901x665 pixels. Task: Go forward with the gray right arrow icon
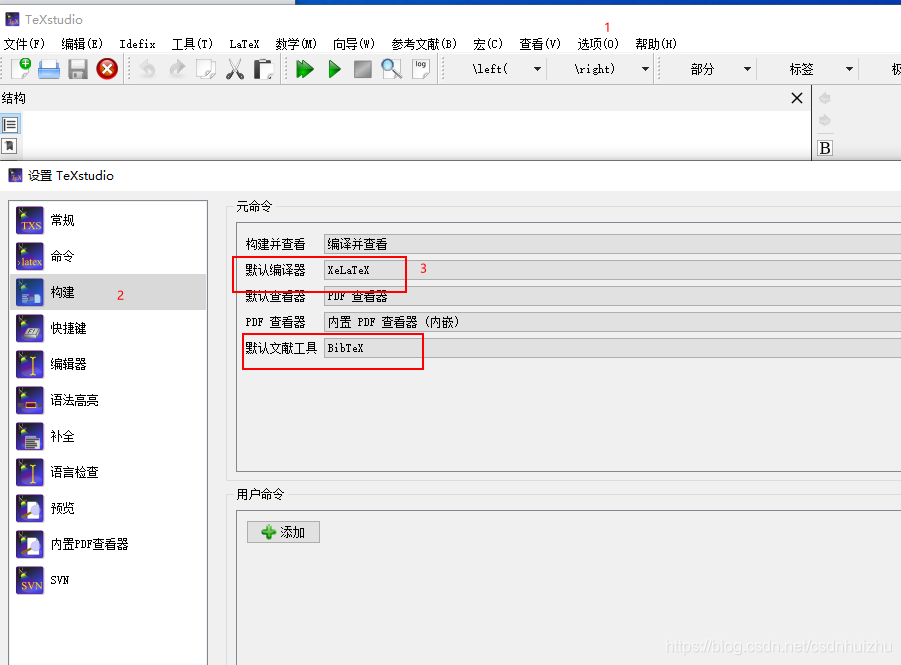825,120
